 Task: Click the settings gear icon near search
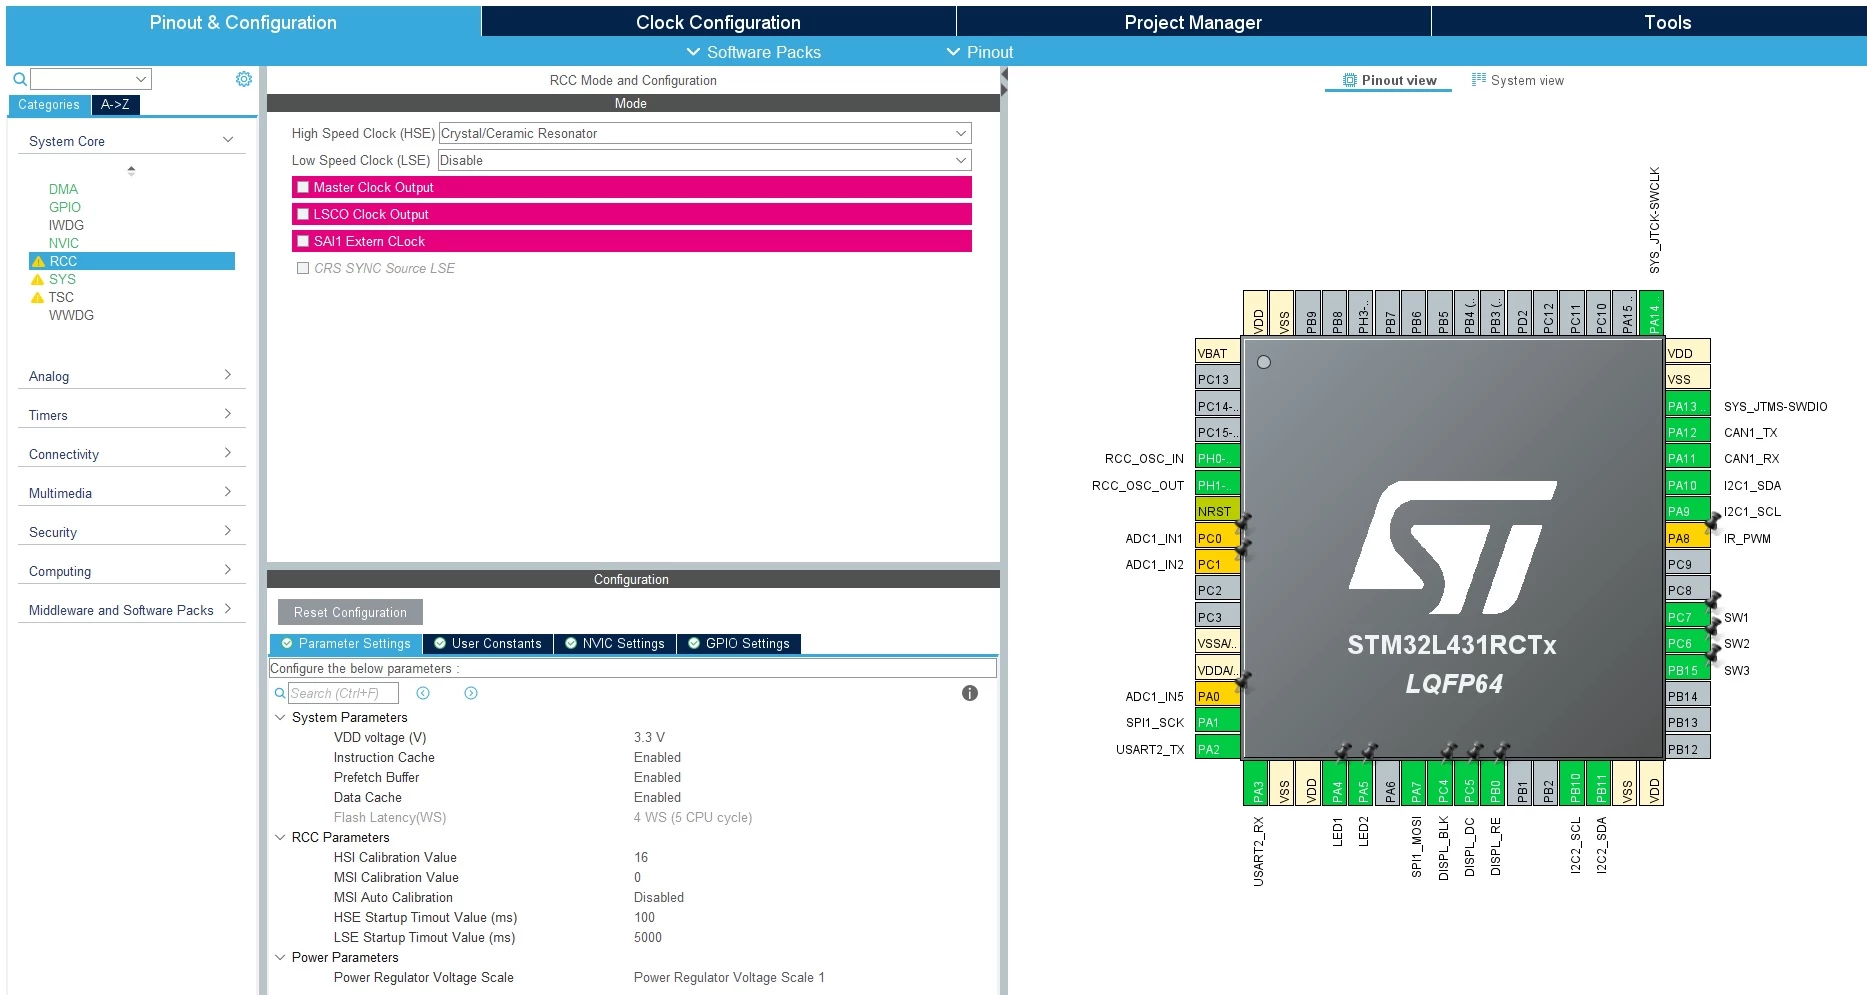pos(244,79)
